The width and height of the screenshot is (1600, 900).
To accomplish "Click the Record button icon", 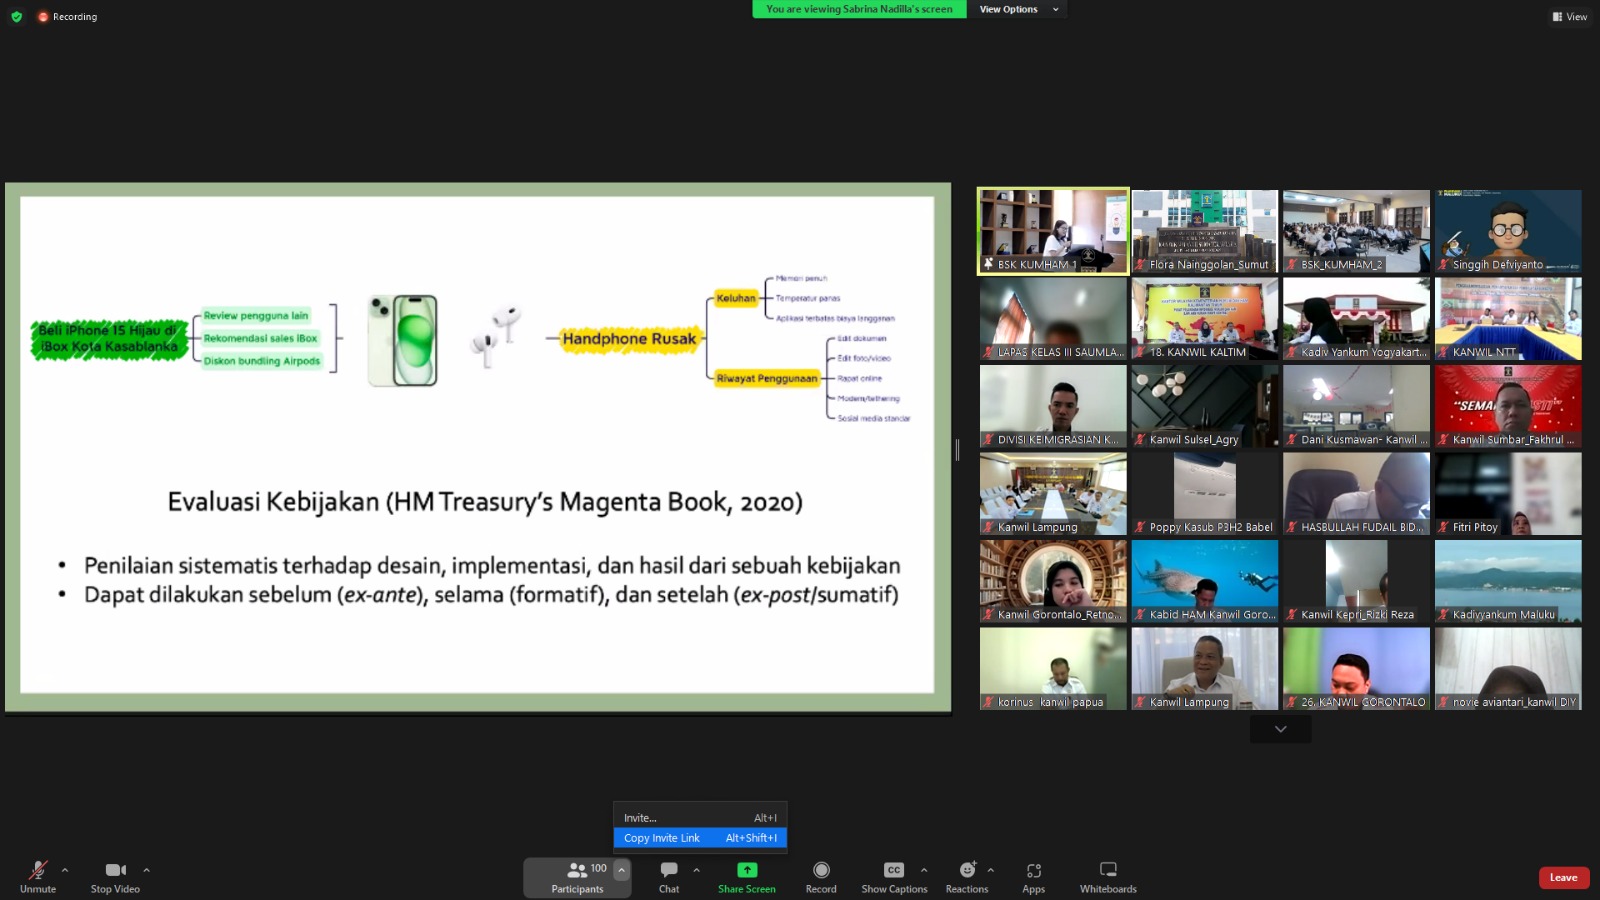I will point(821,870).
